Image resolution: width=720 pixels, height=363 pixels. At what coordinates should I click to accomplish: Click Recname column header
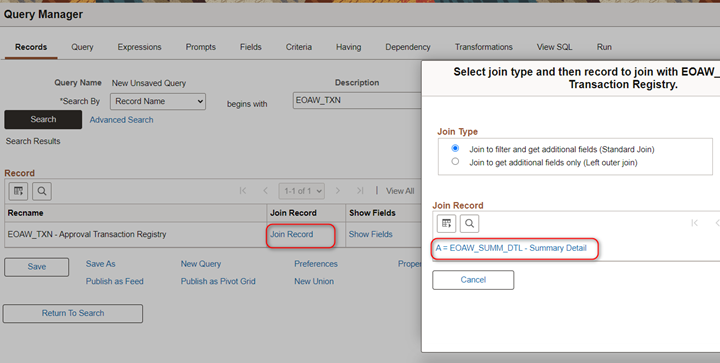coord(25,213)
